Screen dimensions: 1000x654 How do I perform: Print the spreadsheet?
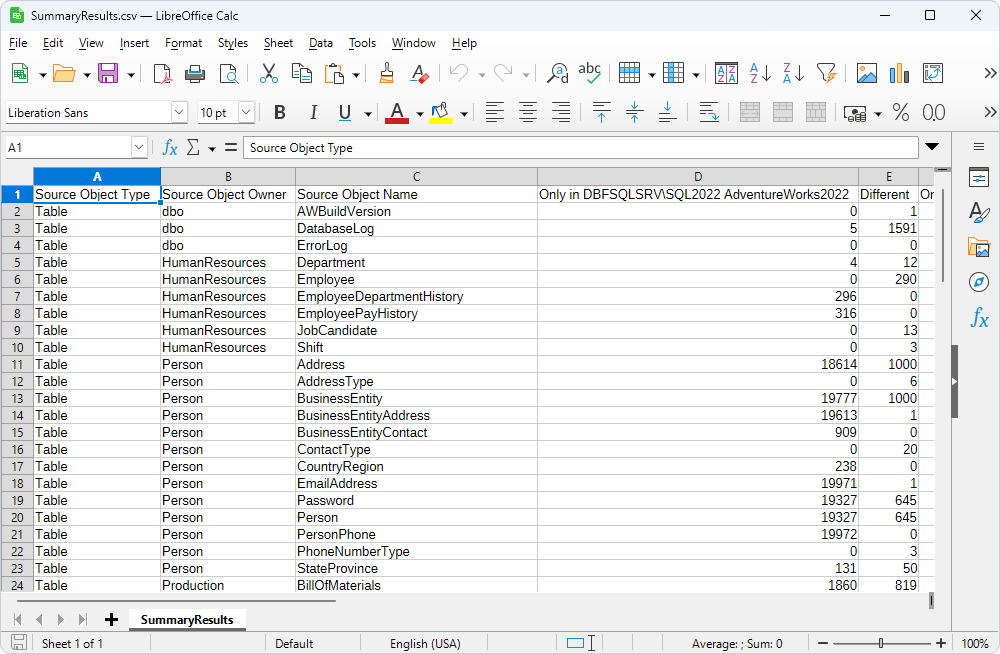coord(195,73)
